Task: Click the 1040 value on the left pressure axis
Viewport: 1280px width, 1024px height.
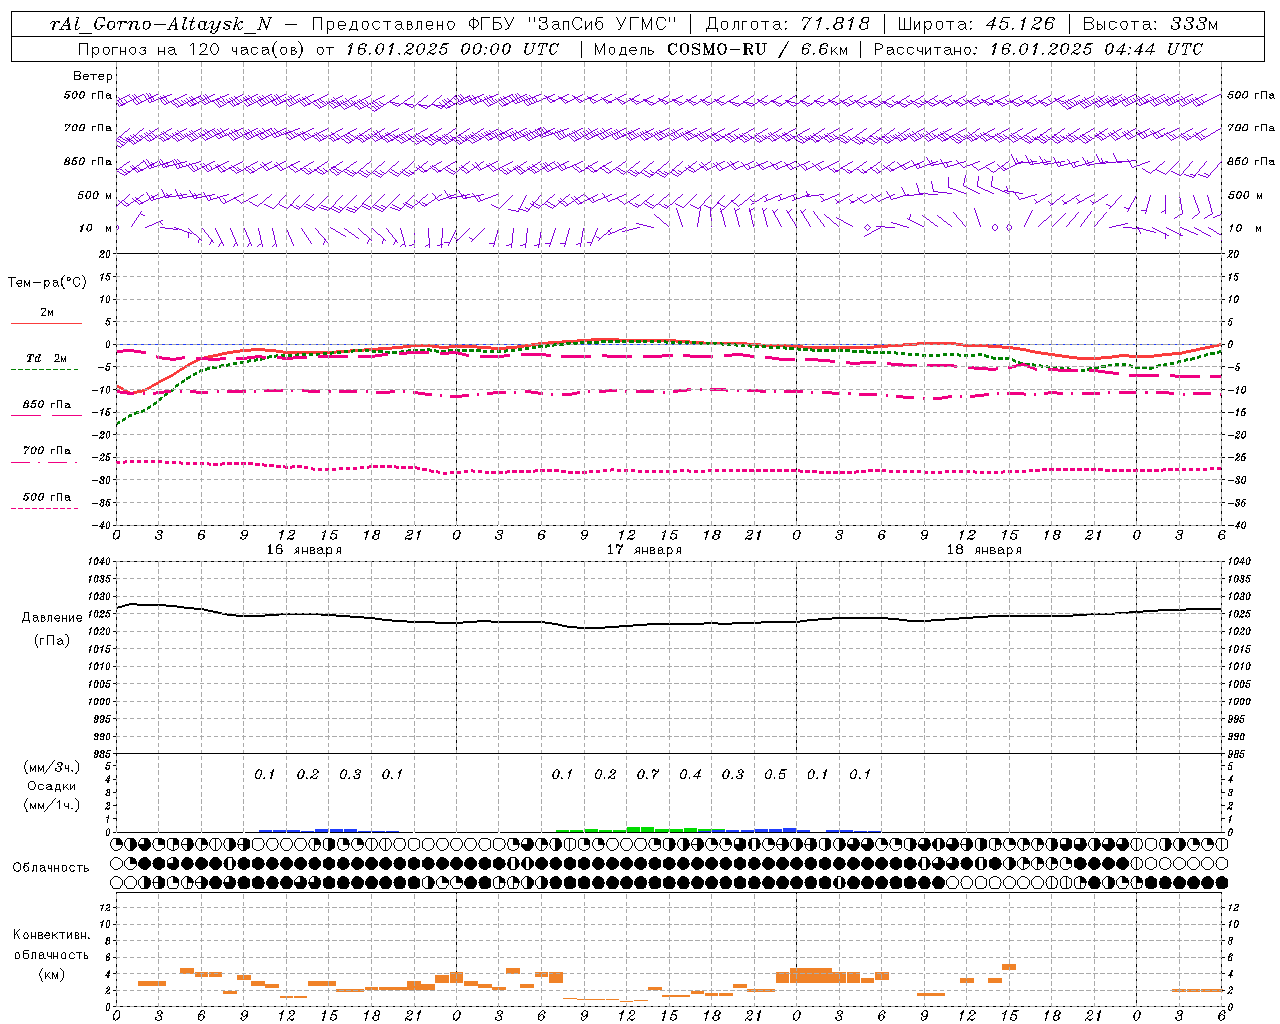Action: pos(97,562)
